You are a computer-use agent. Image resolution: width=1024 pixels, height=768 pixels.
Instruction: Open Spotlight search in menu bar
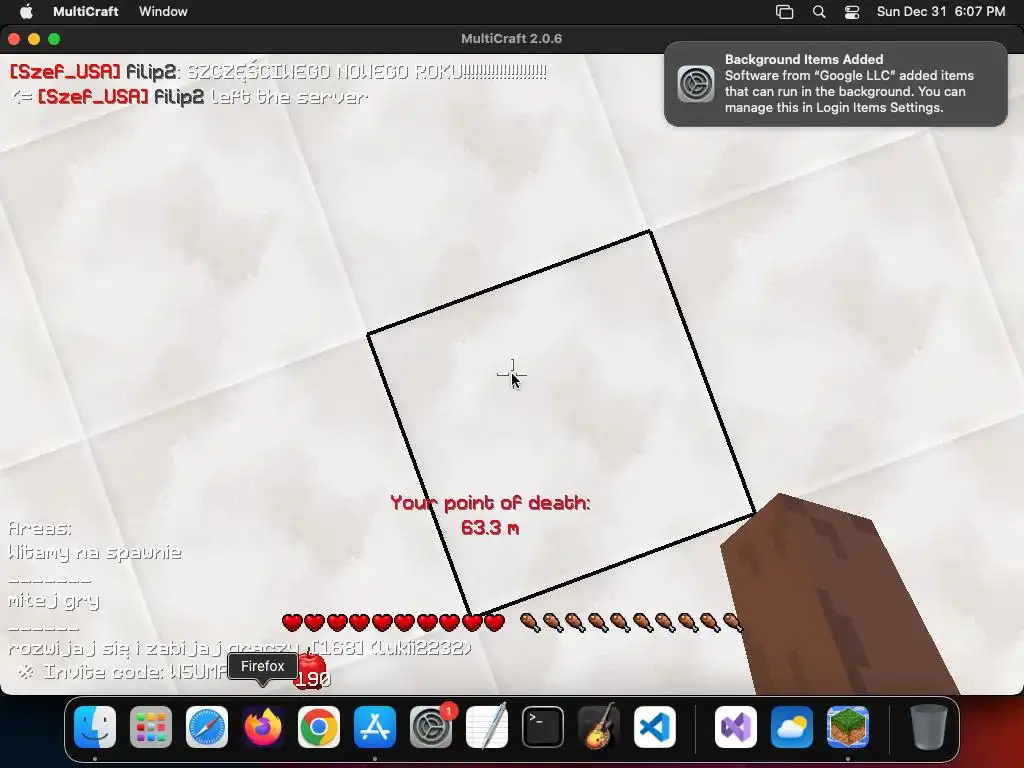click(819, 12)
